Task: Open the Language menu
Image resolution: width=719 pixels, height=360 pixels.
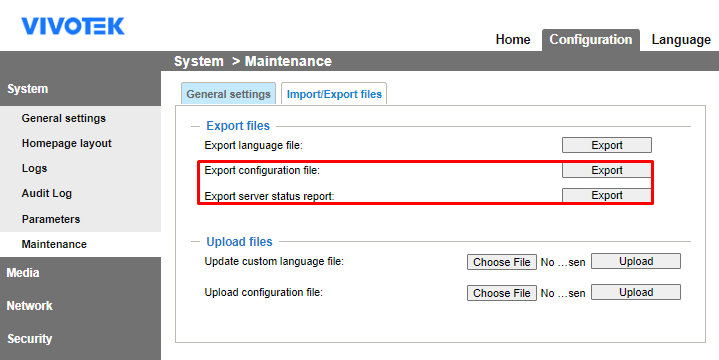Action: [x=681, y=40]
